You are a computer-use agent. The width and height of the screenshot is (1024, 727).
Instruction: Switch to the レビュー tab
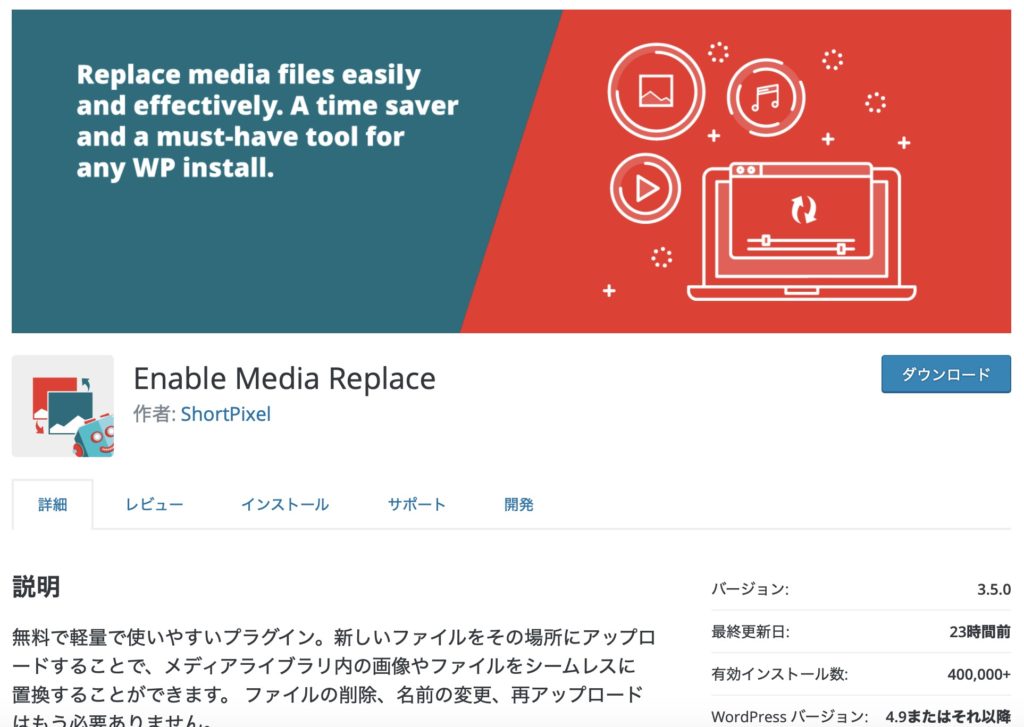coord(154,505)
